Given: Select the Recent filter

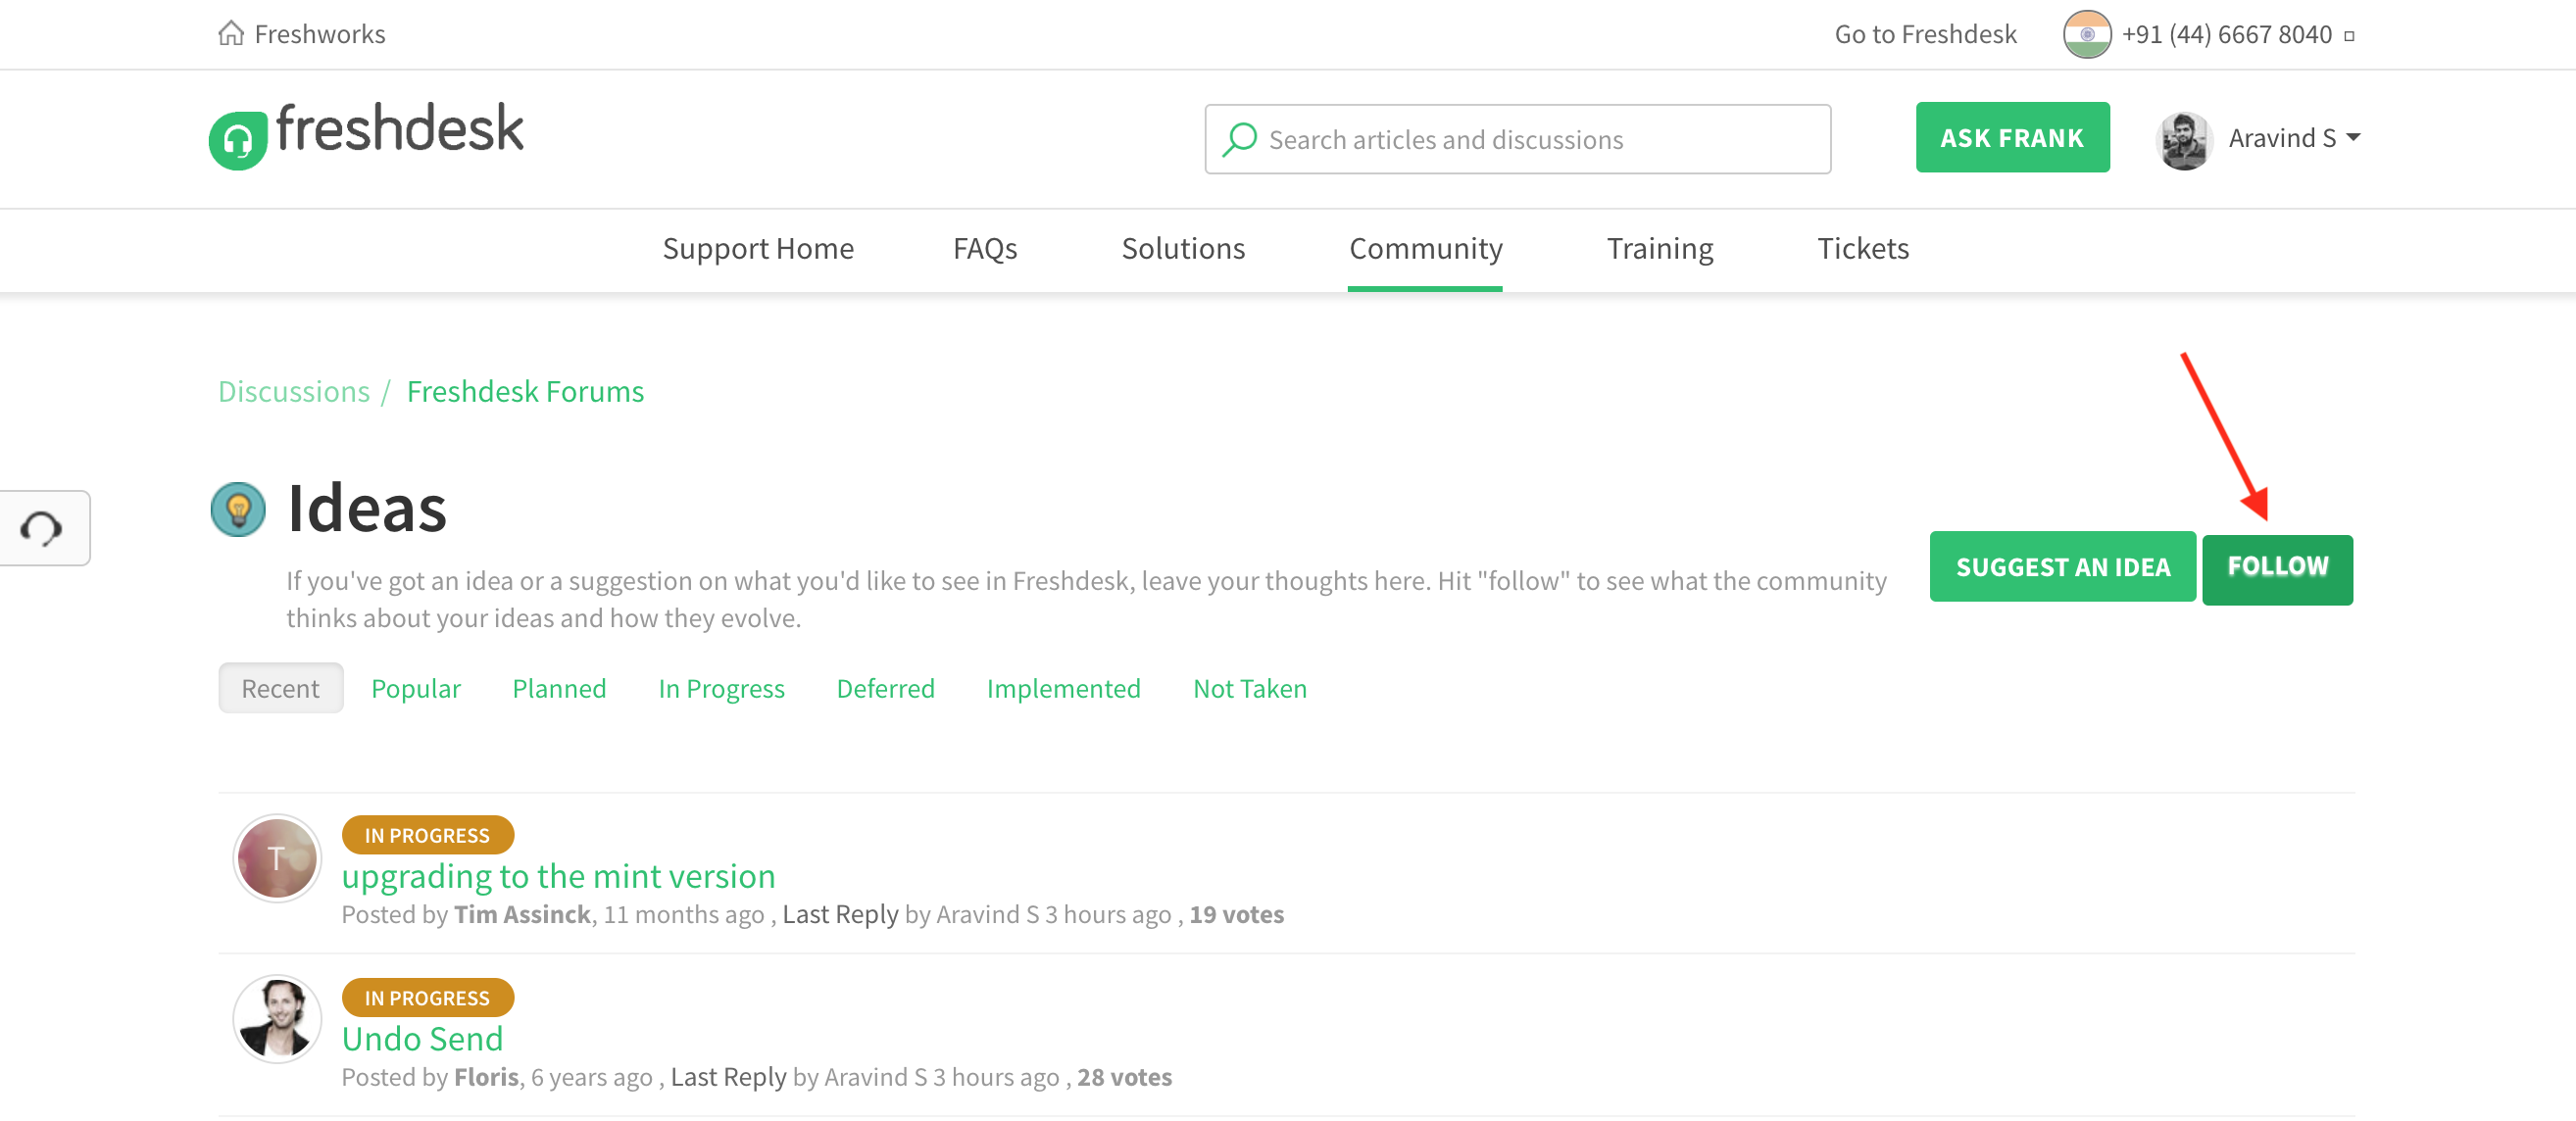Looking at the screenshot, I should point(280,688).
